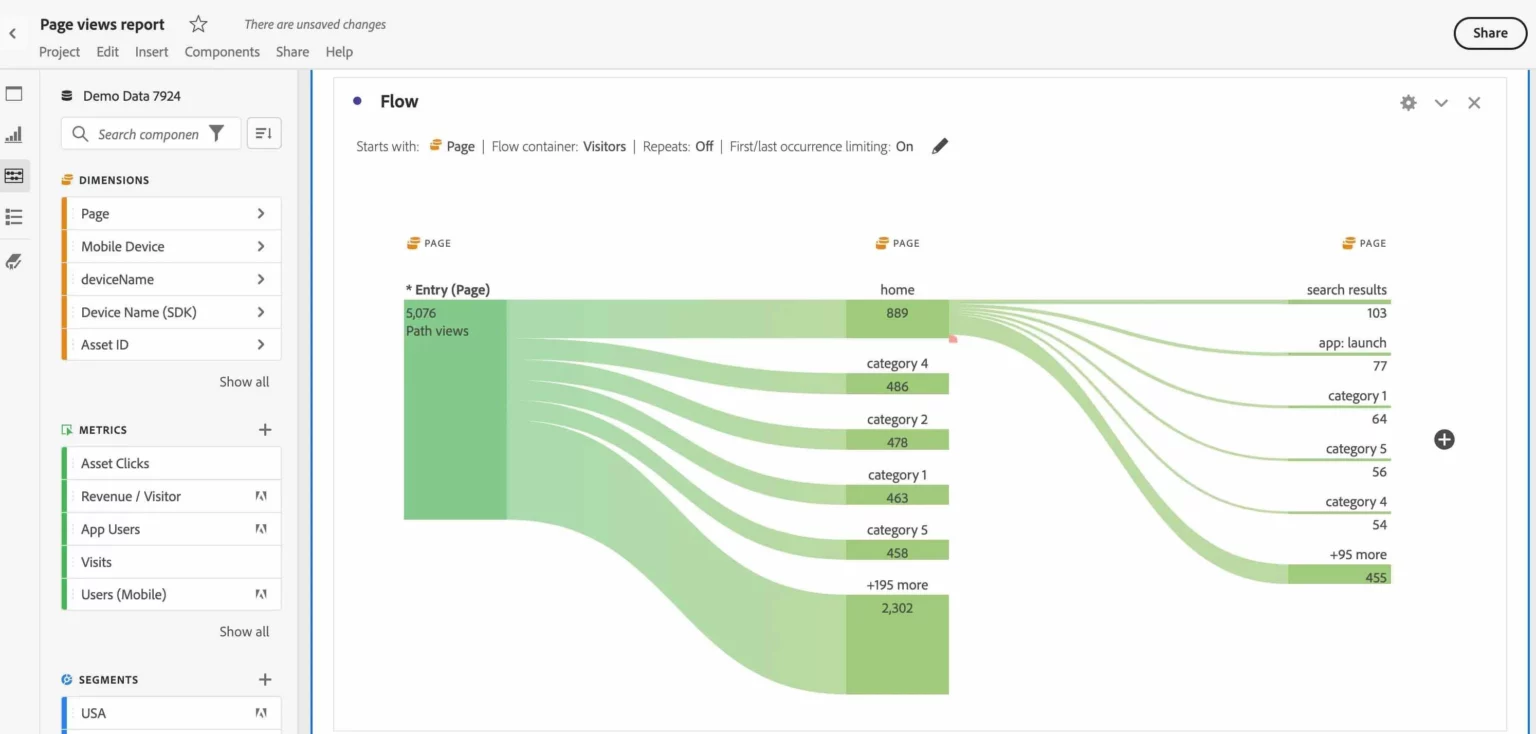This screenshot has width=1536, height=734.
Task: Edit Flow configuration with the pencil icon
Action: coord(939,146)
